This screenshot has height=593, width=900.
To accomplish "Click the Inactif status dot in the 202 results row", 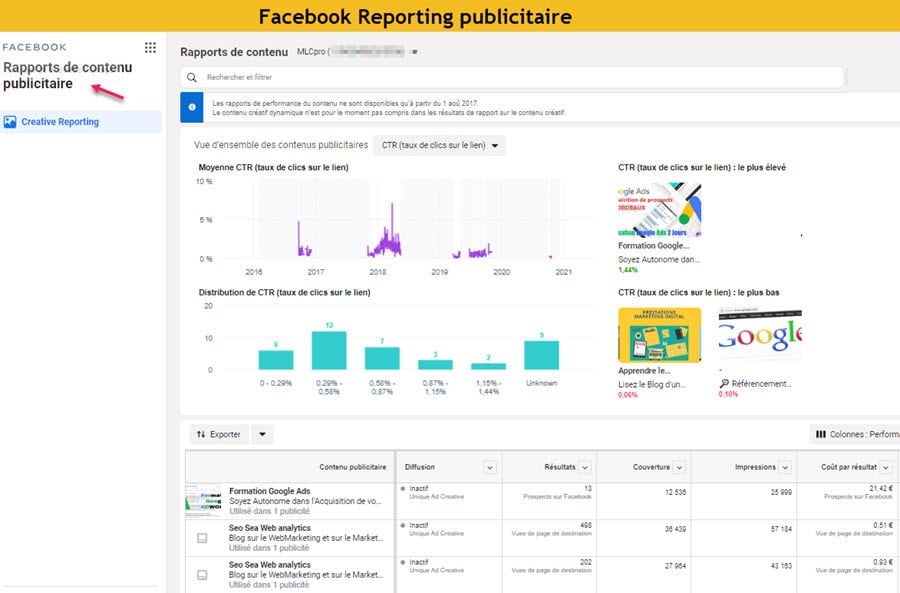I will point(403,562).
